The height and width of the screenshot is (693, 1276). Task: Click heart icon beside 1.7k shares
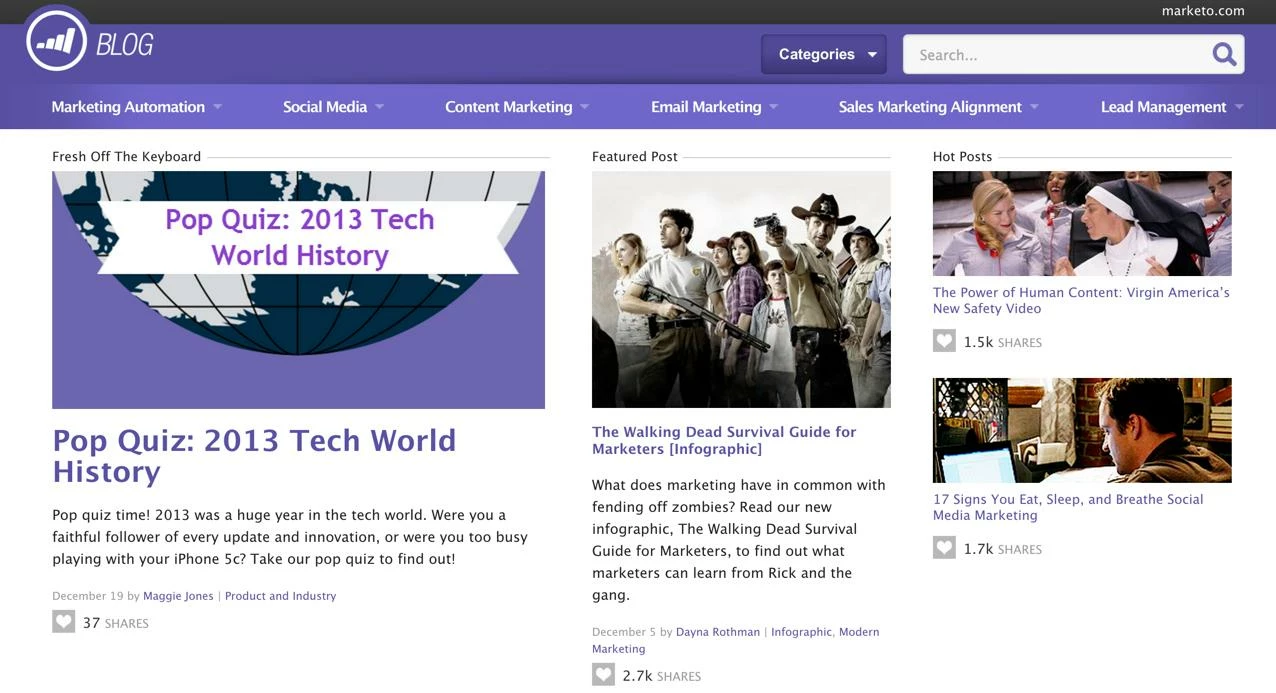[944, 548]
